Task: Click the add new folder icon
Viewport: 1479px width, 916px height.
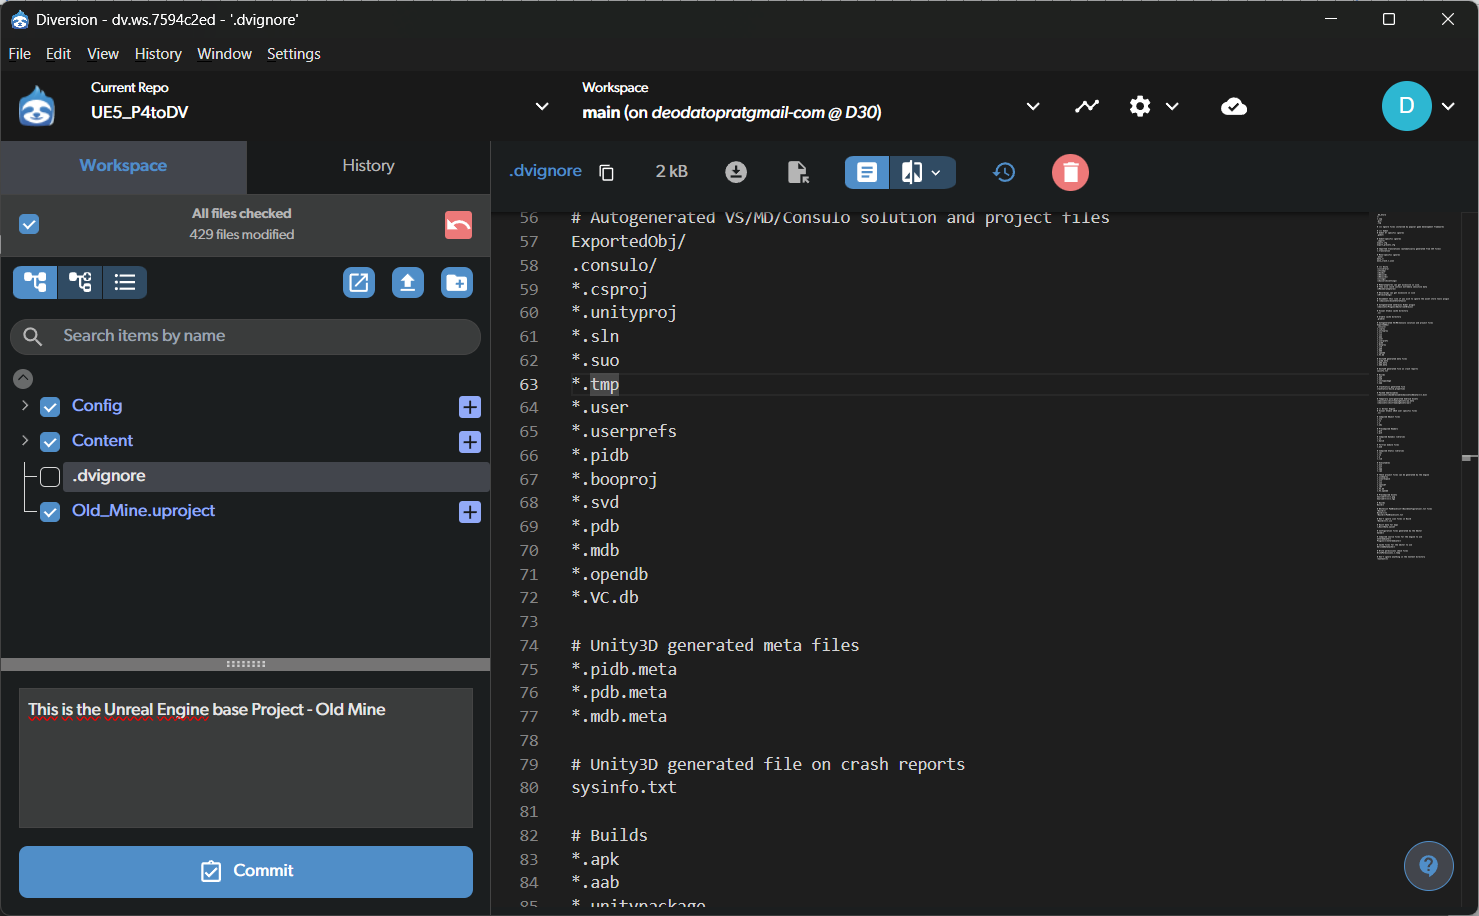Action: 457,283
